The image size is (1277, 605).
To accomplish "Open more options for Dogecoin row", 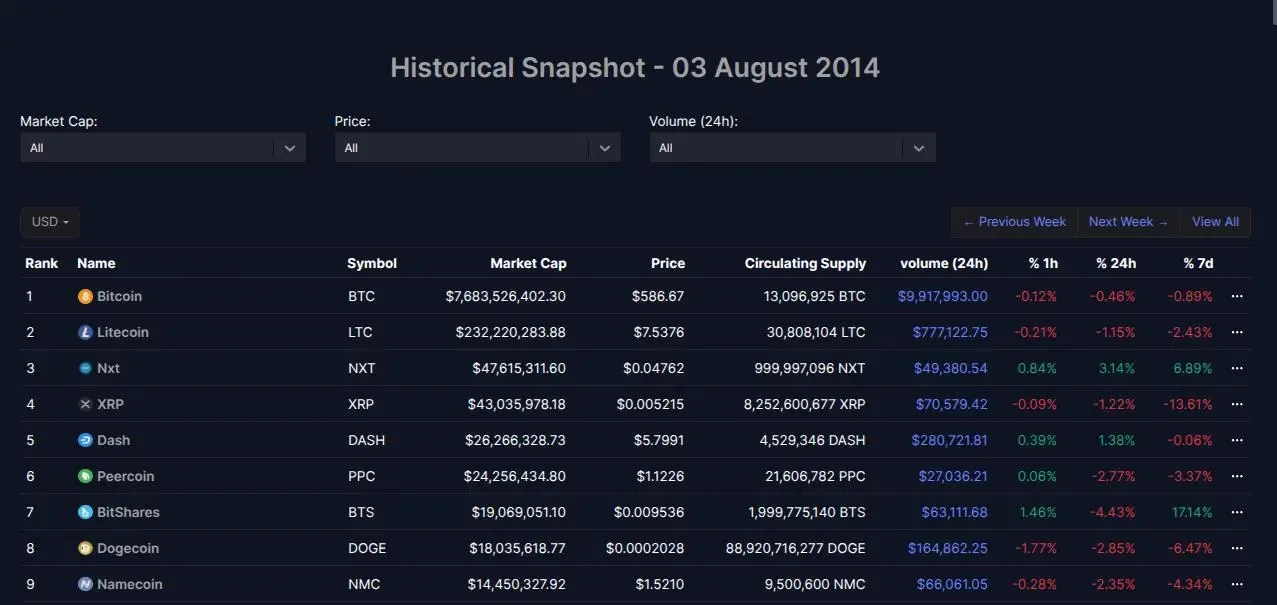I will click(1236, 547).
